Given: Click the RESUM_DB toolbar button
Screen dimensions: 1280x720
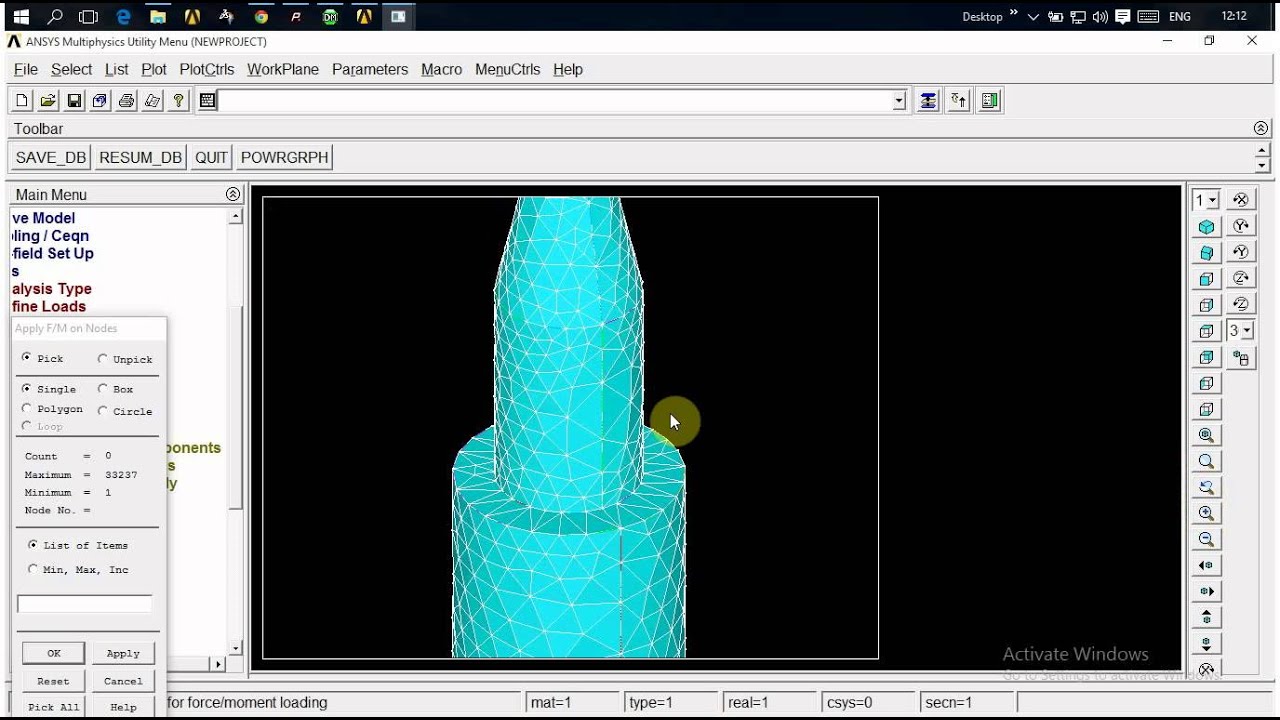Looking at the screenshot, I should click(x=141, y=157).
